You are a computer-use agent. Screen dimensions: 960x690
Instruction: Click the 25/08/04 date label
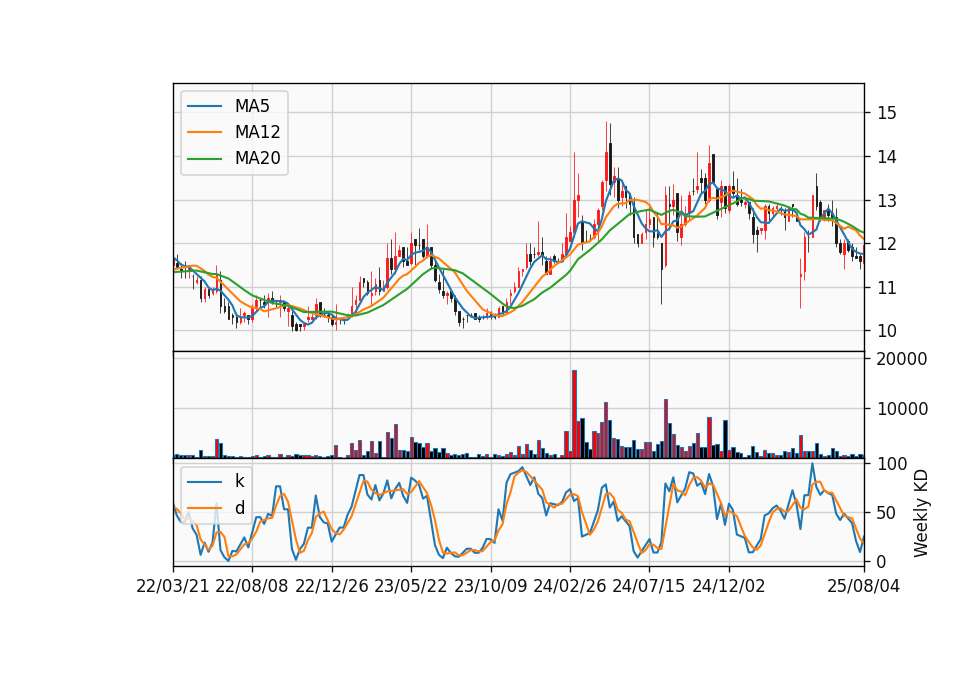click(x=864, y=586)
